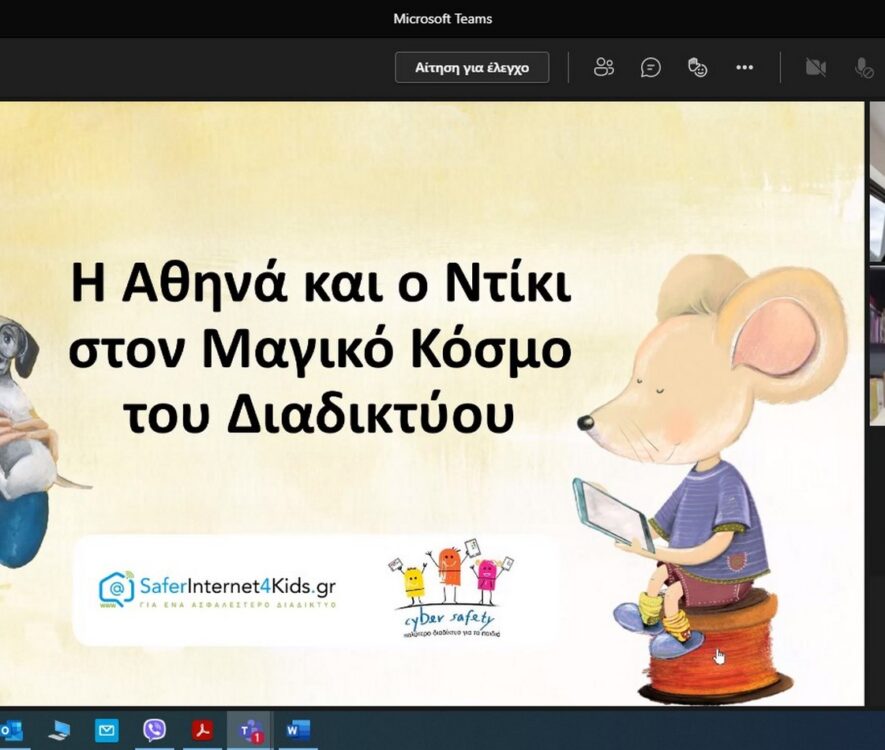Image resolution: width=885 pixels, height=750 pixels.
Task: Open the Teams participants panel
Action: pyautogui.click(x=604, y=68)
